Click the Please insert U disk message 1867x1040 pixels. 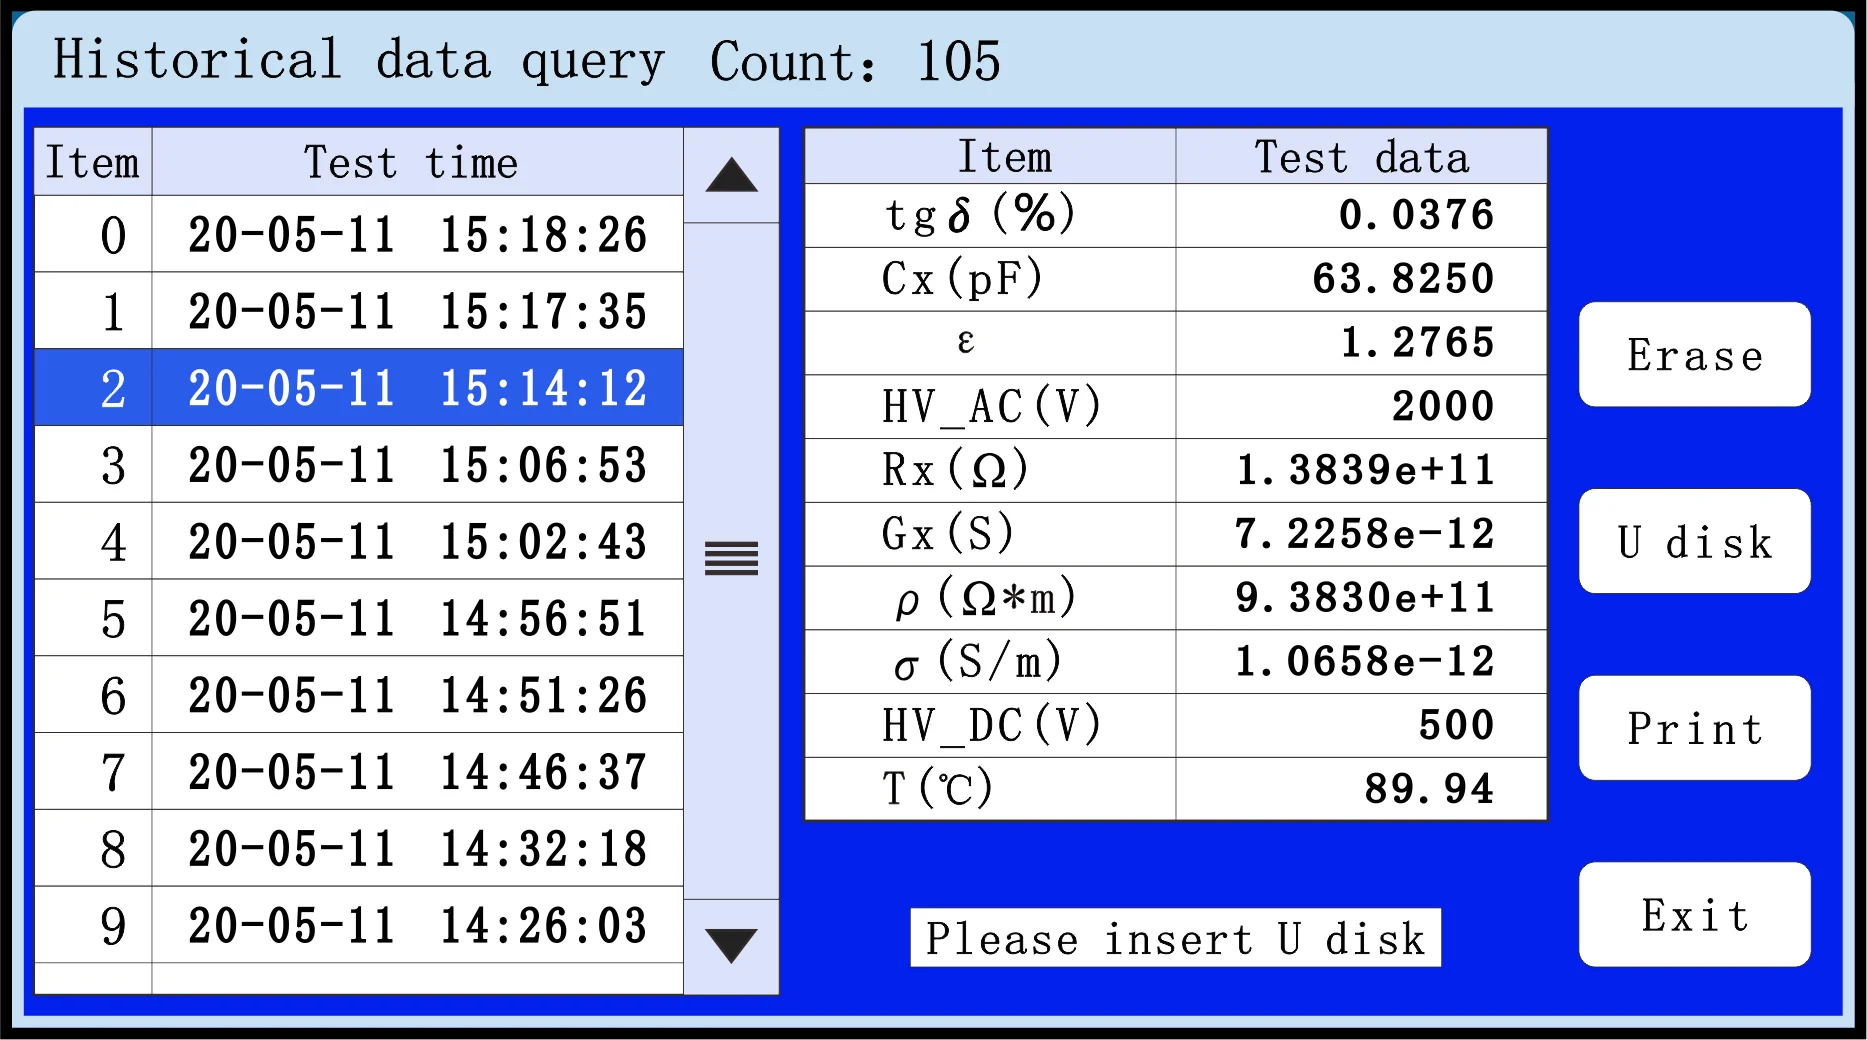(x=1175, y=938)
